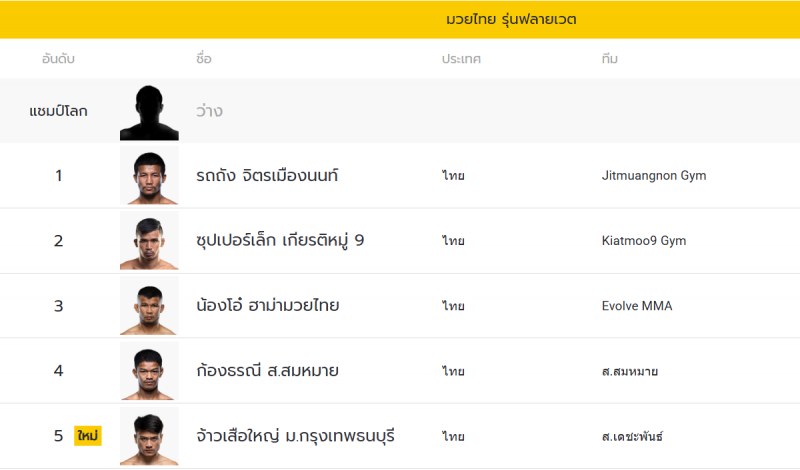The image size is (800, 470).
Task: Click the อันดับ column header
Action: pyautogui.click(x=58, y=59)
